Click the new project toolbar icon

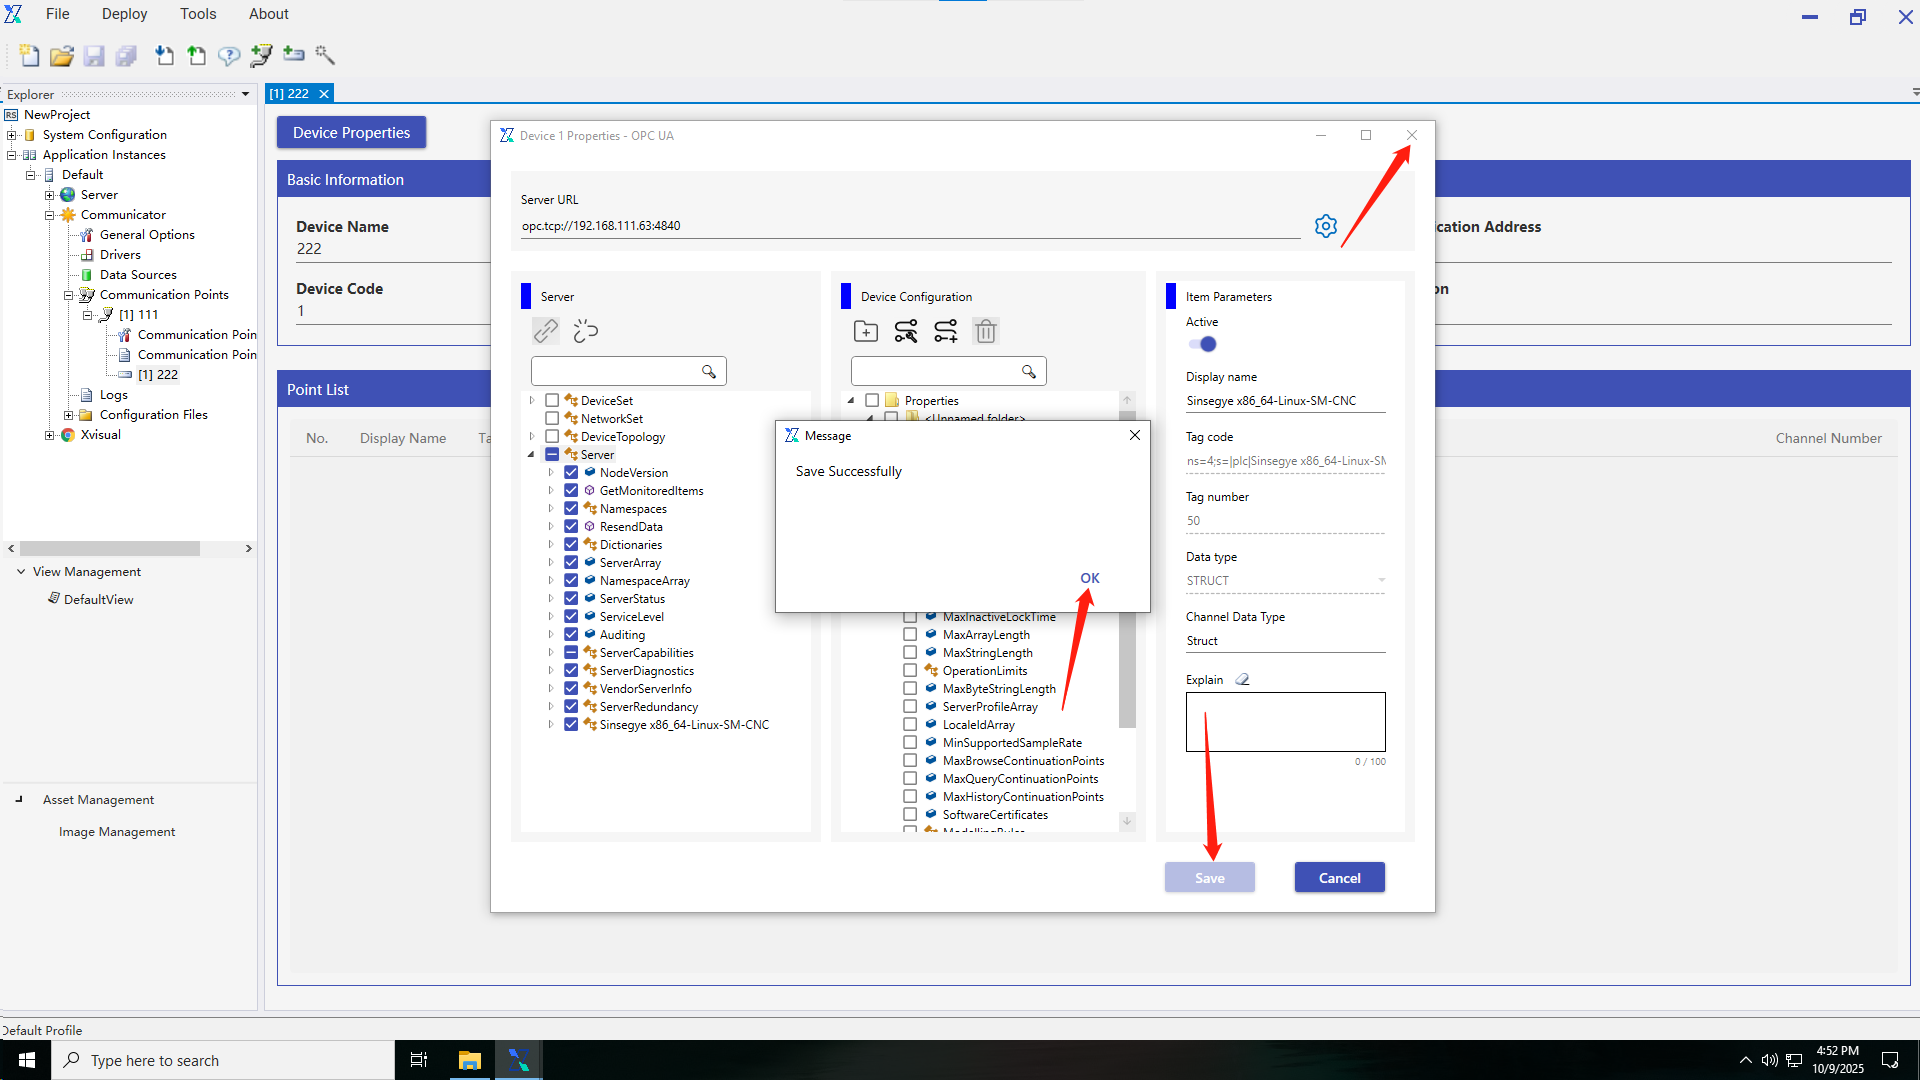coord(29,56)
